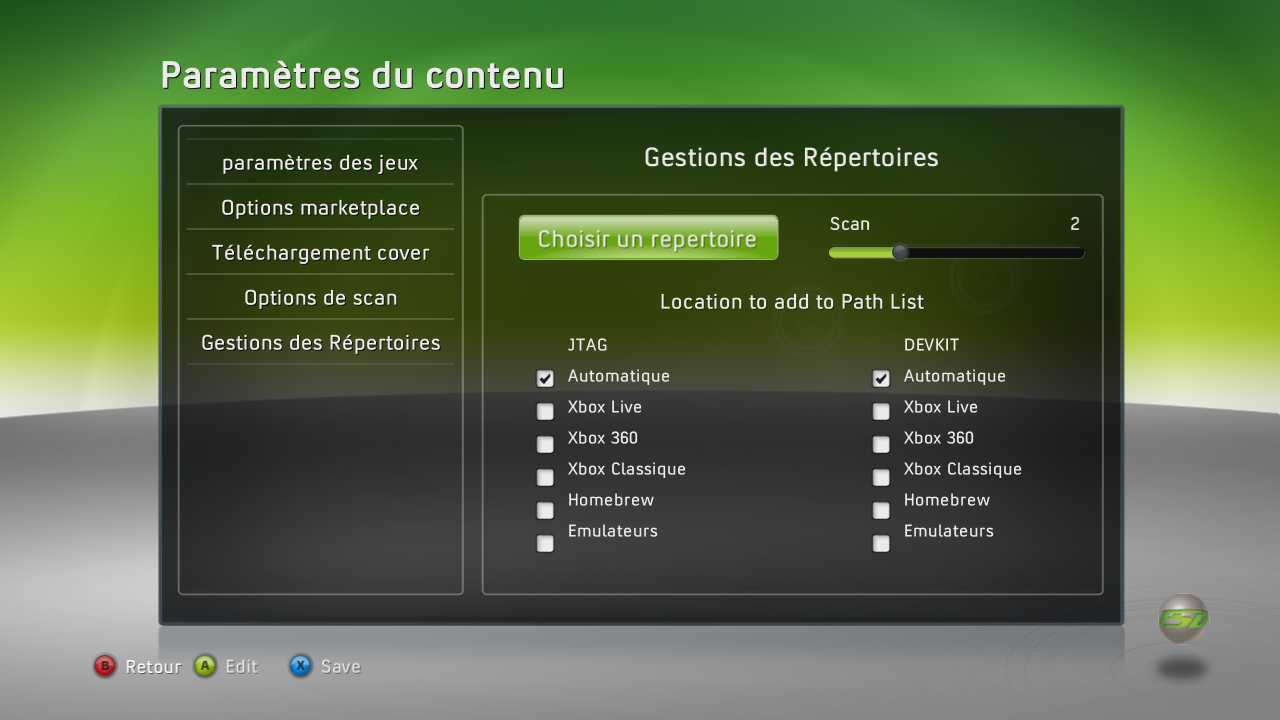Enable JTAG Xbox Live checkbox
1280x720 pixels.
pos(545,410)
